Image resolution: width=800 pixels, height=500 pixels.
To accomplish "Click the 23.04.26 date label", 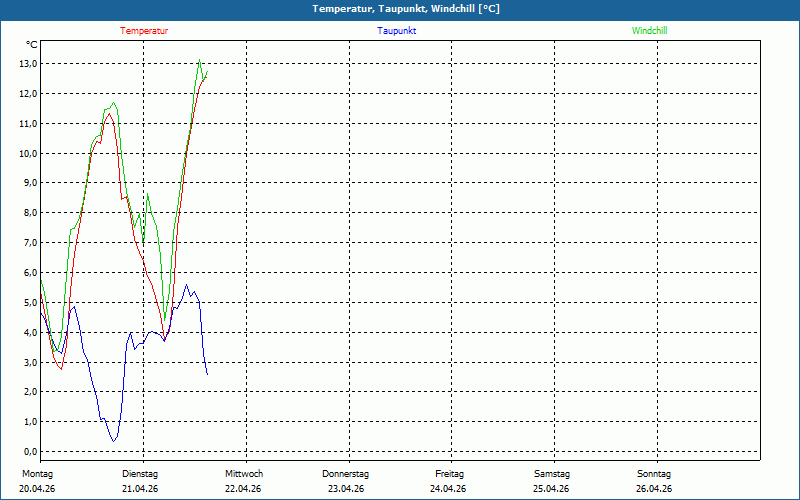I will [346, 489].
